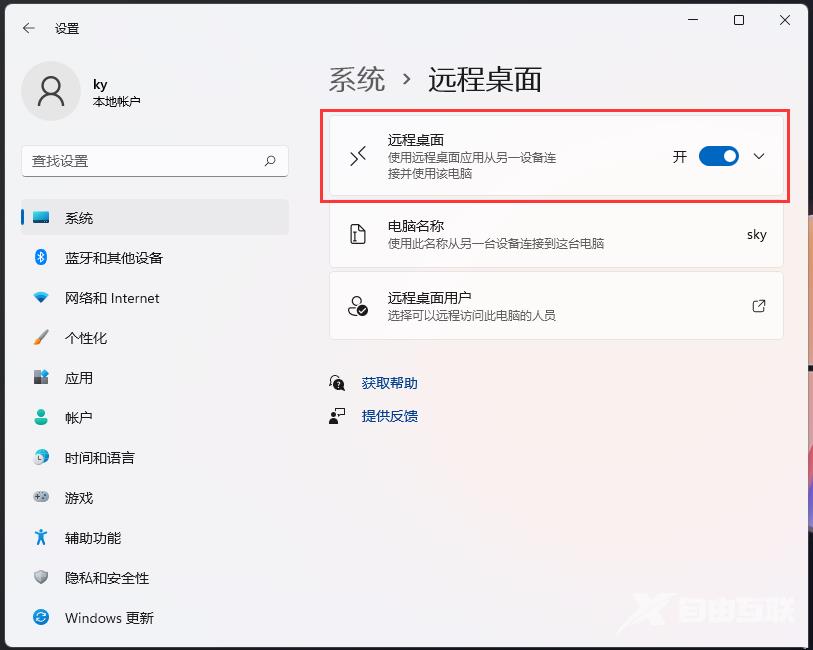Select the 游戏 controller icon

40,498
